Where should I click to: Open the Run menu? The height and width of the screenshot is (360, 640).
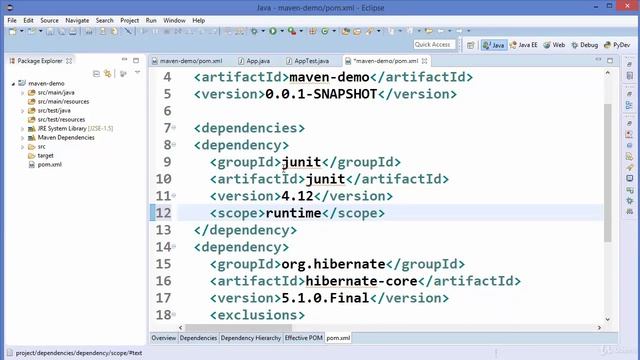pyautogui.click(x=151, y=20)
